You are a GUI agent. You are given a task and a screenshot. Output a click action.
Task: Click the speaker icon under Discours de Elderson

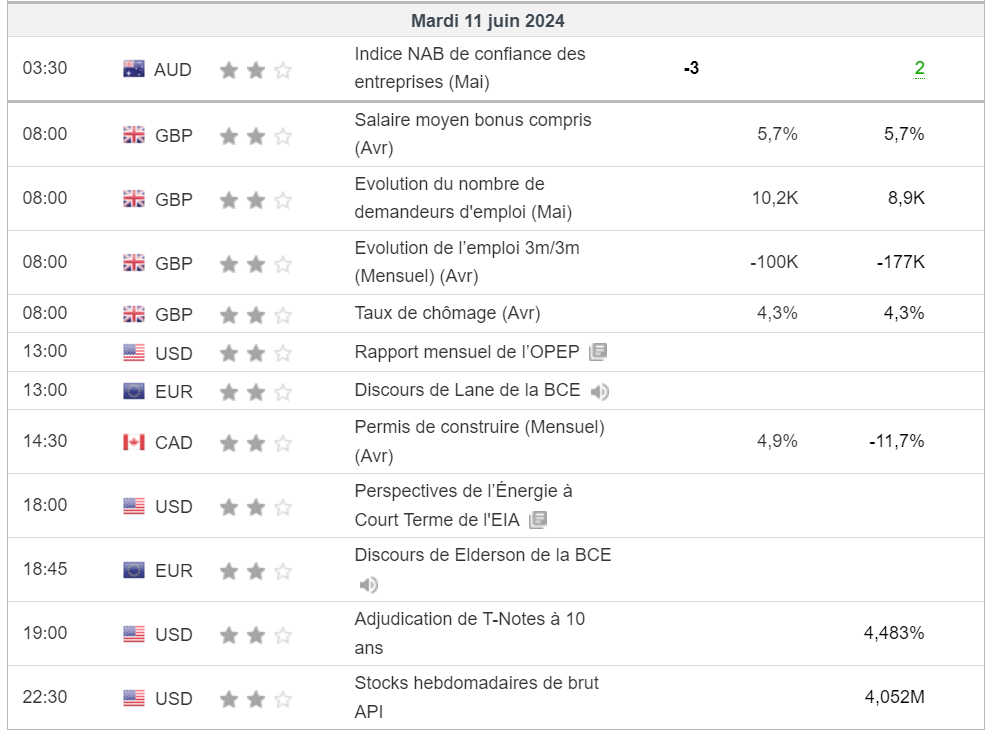click(369, 585)
